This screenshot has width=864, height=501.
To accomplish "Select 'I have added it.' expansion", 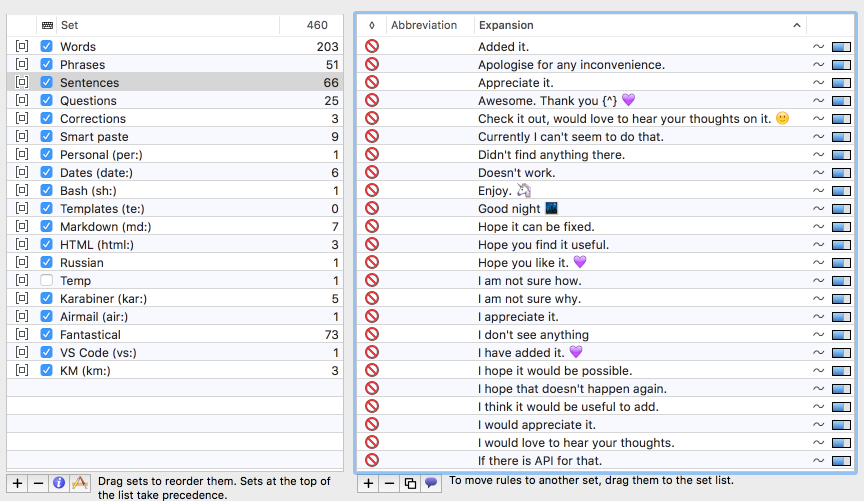I will point(530,352).
